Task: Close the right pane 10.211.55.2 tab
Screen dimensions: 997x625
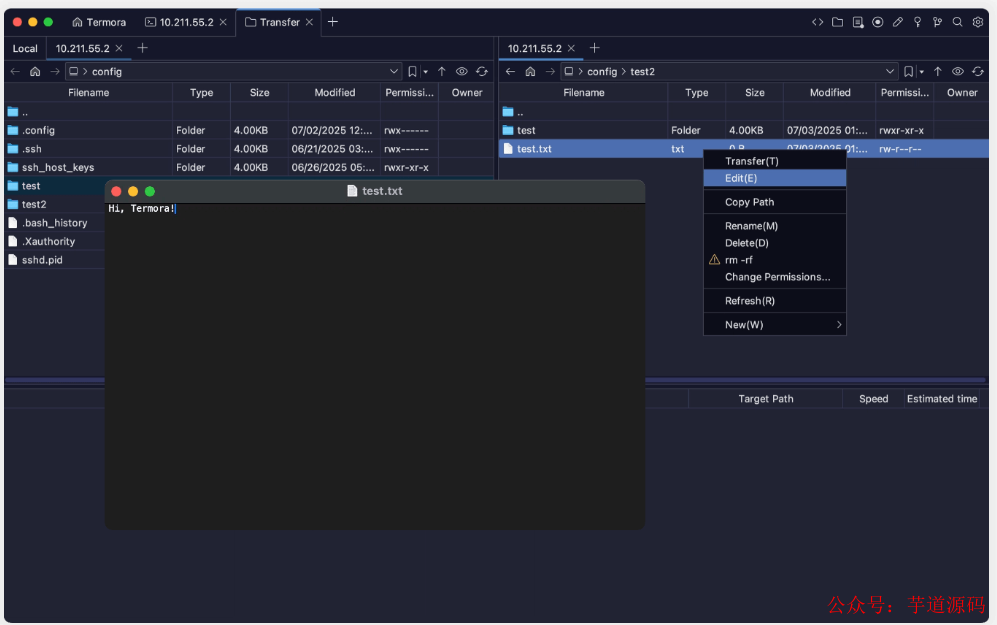Action: pos(571,48)
